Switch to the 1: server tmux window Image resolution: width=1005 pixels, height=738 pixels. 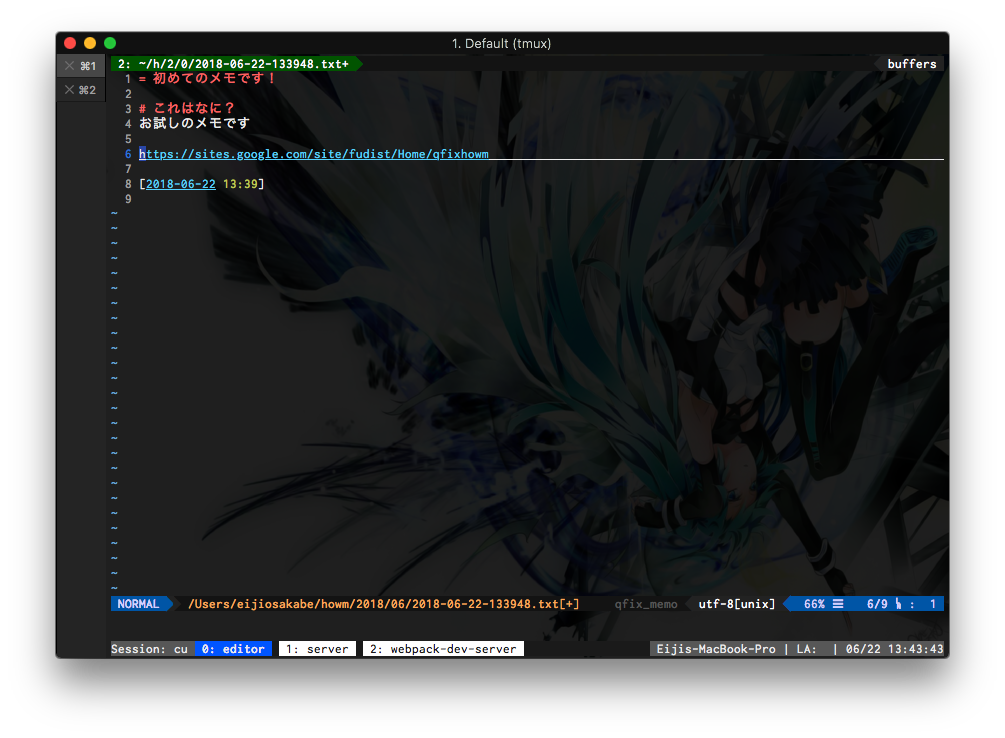pyautogui.click(x=317, y=647)
